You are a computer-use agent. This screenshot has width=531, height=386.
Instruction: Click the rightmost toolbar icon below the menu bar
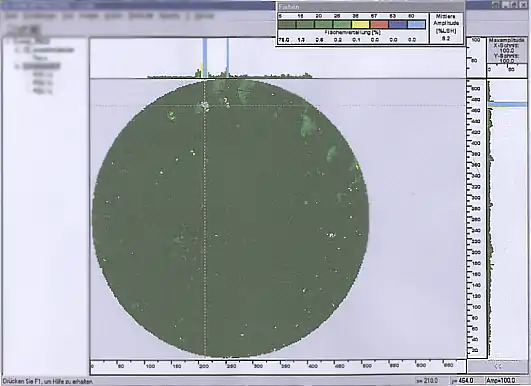[x=34, y=29]
